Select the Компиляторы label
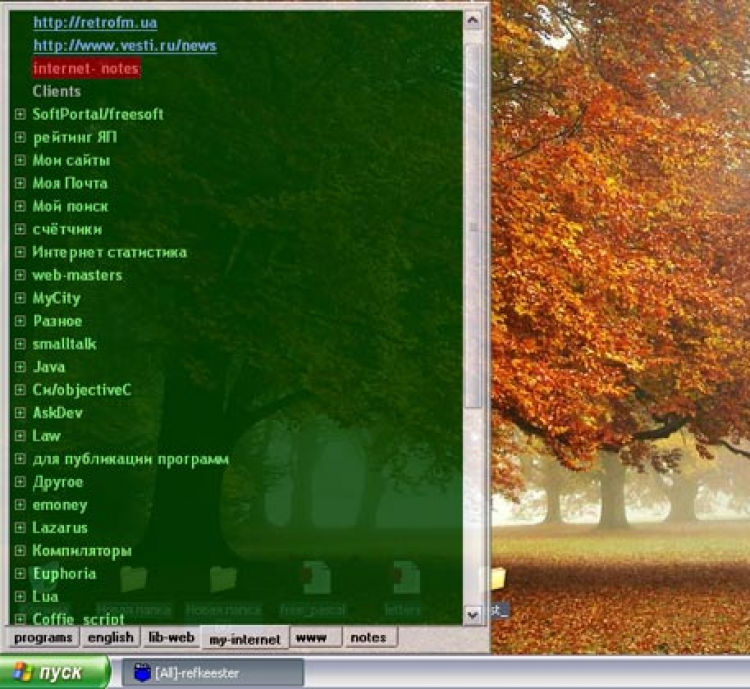Viewport: 750px width, 689px height. (82, 551)
